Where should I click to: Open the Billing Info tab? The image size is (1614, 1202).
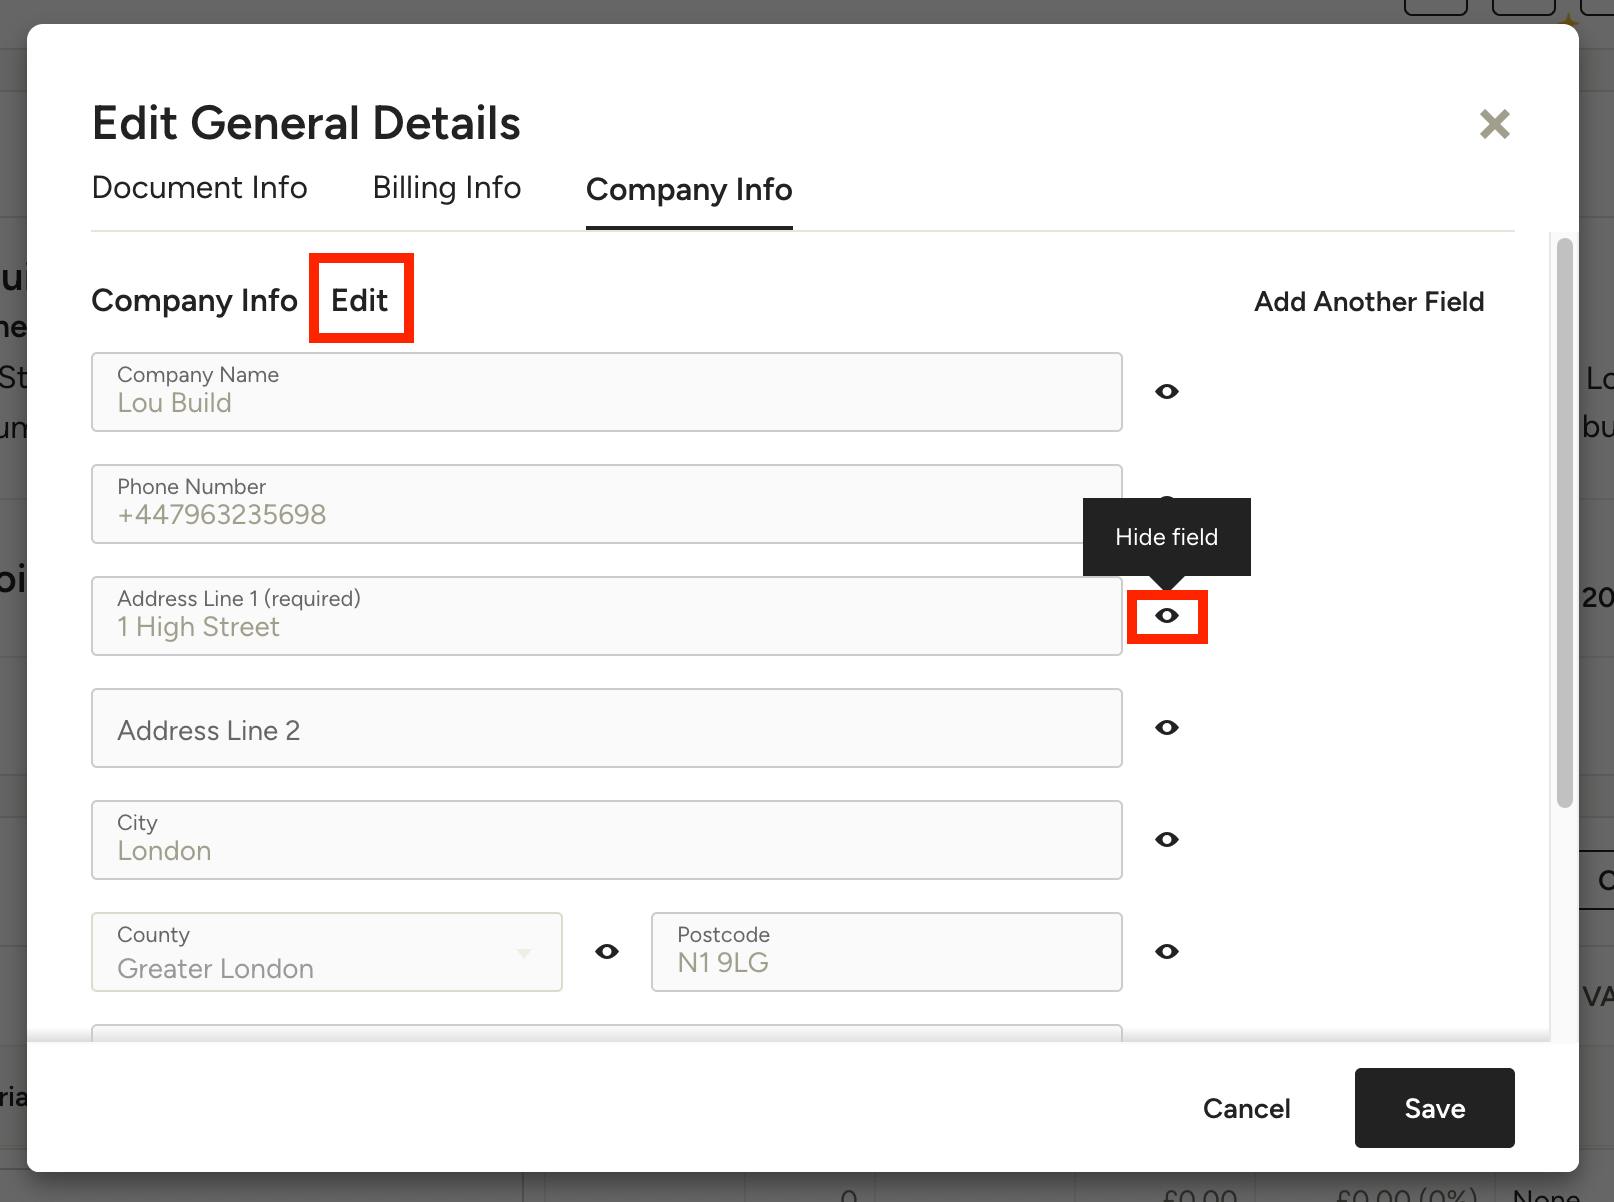click(x=447, y=188)
